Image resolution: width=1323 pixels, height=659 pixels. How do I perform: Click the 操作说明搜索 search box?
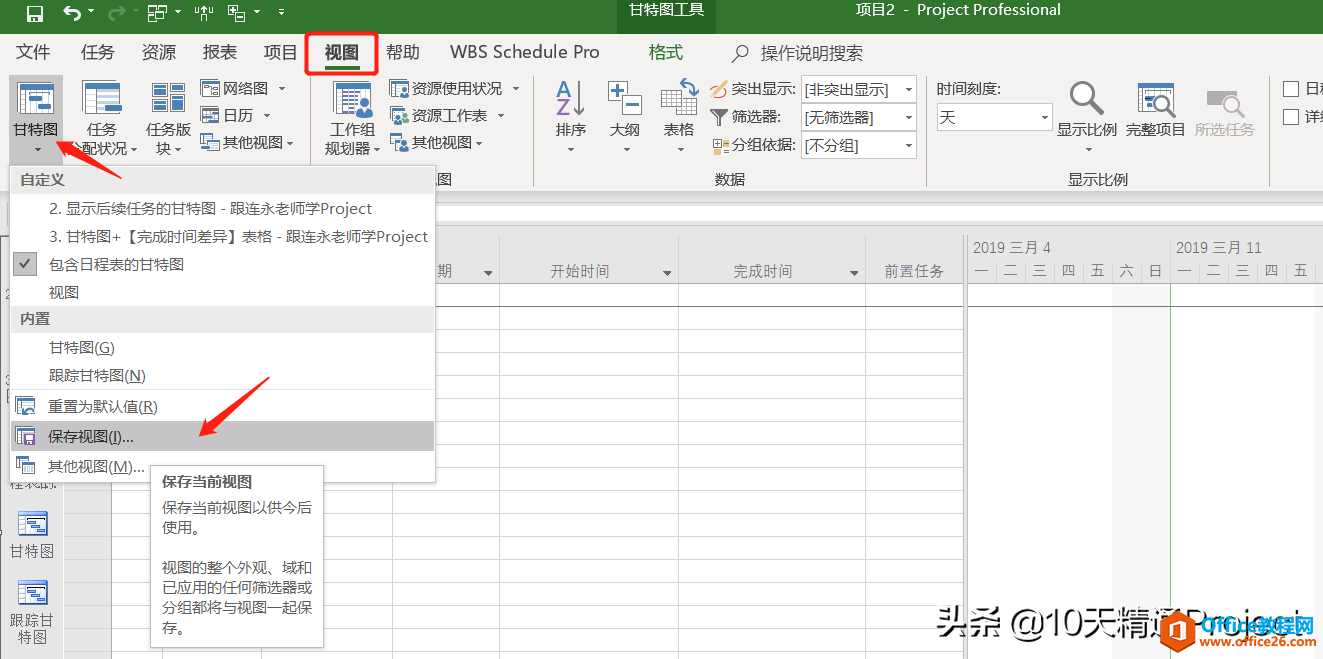pos(811,53)
